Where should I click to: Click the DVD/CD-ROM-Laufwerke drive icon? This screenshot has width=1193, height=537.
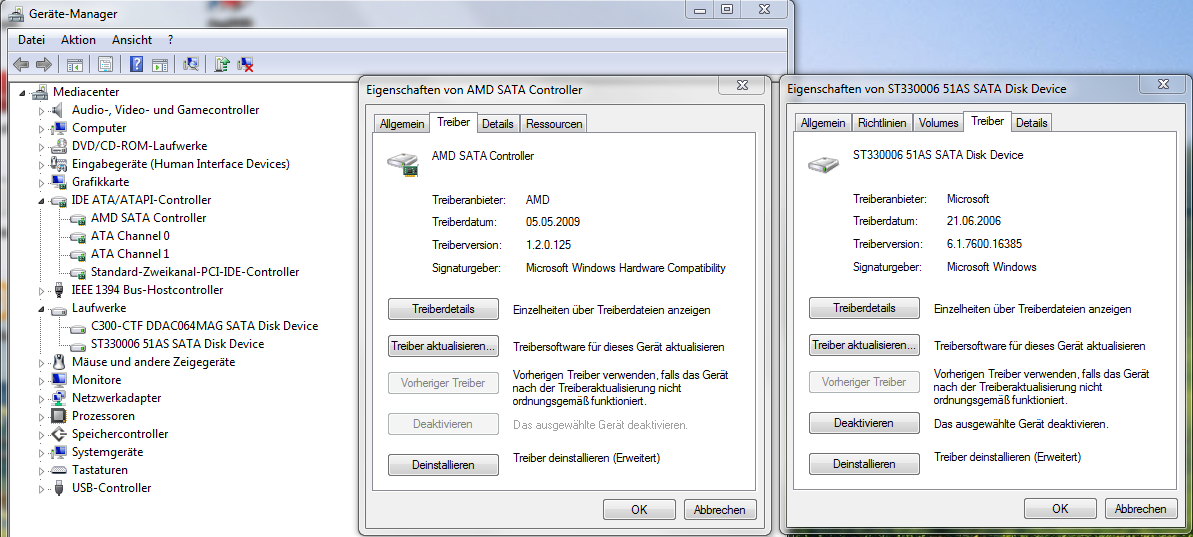(x=59, y=146)
